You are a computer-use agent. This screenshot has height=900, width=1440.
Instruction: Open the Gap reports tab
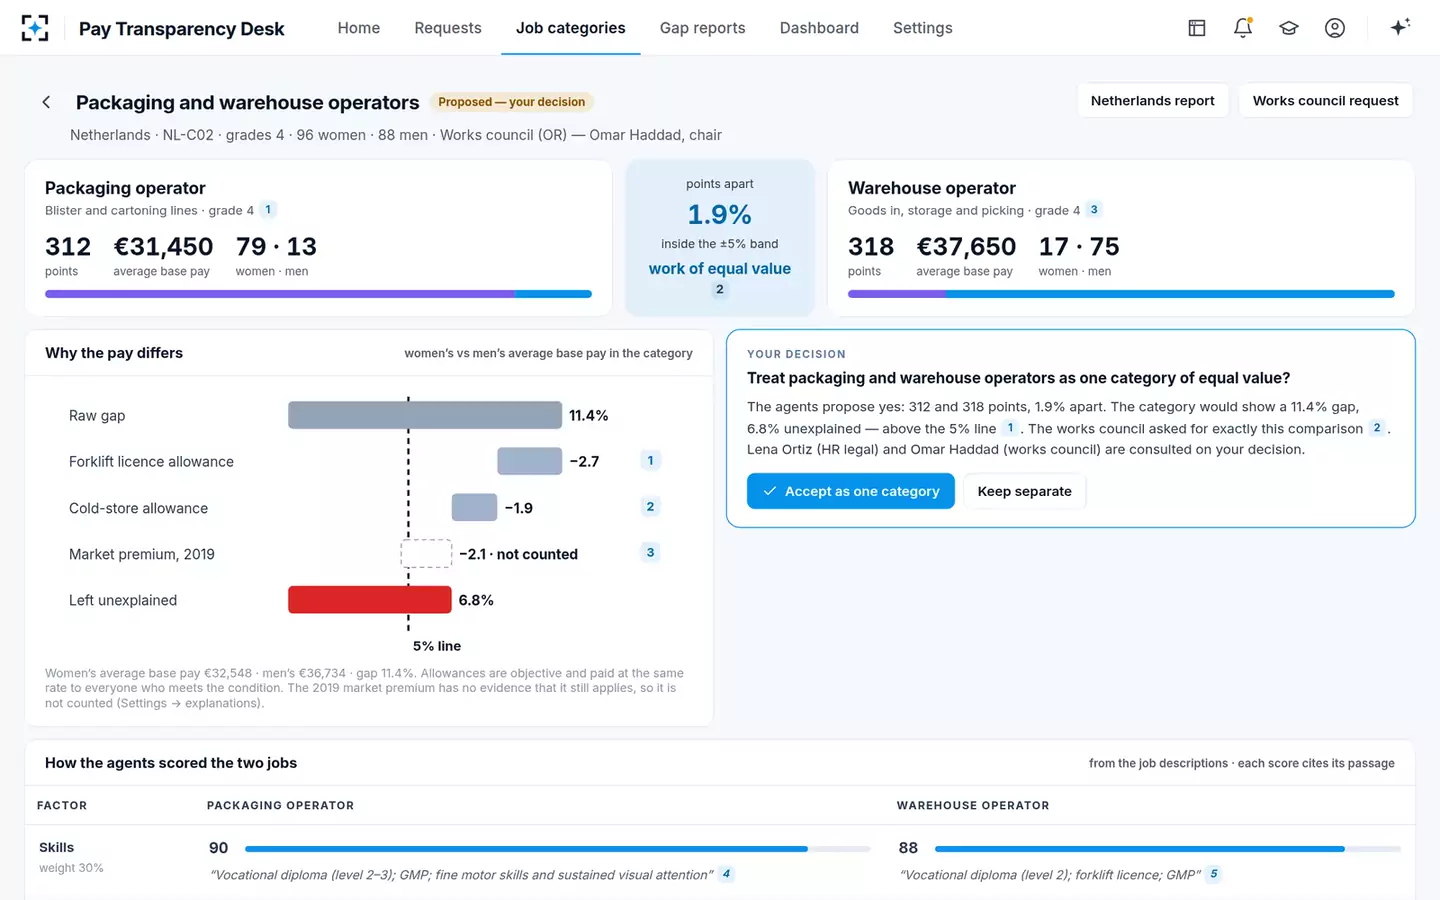(703, 28)
